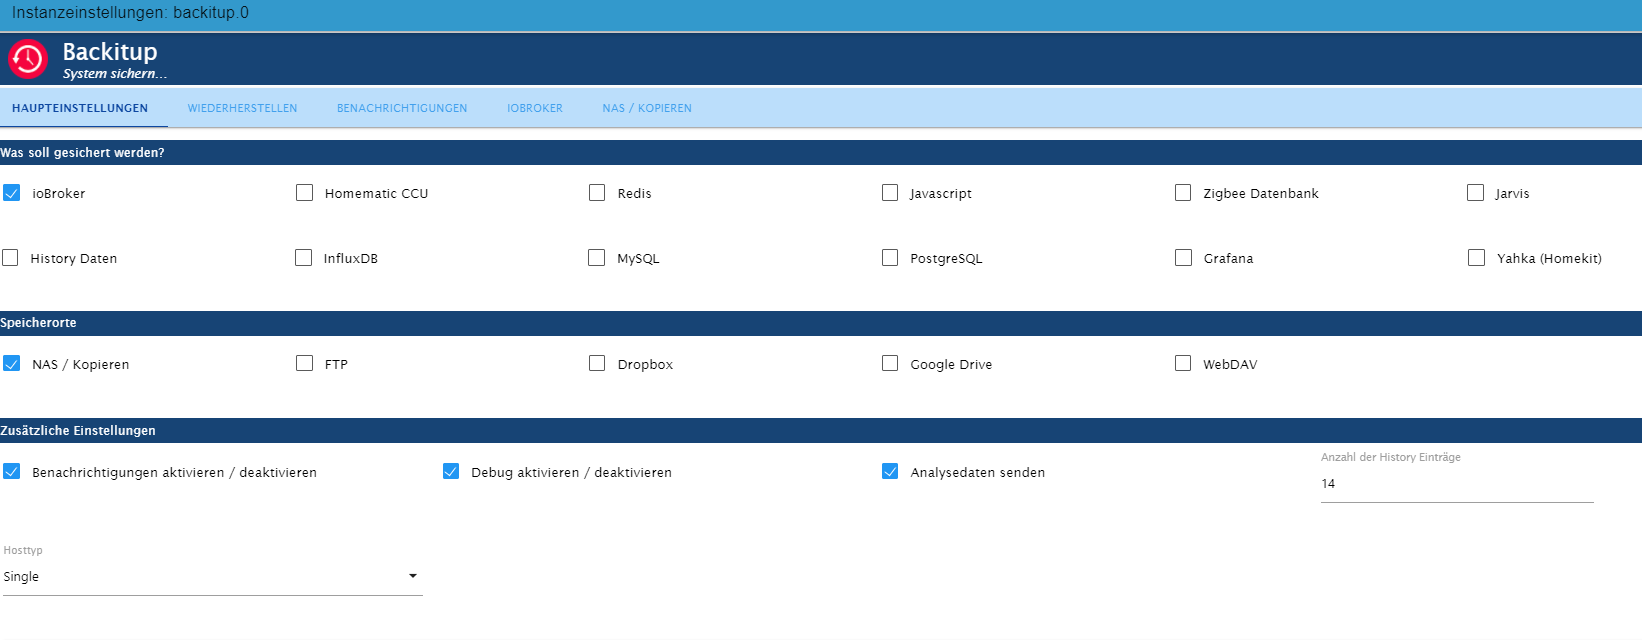Check the InfluxDB checkbox
The image size is (1642, 640).
(x=304, y=258)
